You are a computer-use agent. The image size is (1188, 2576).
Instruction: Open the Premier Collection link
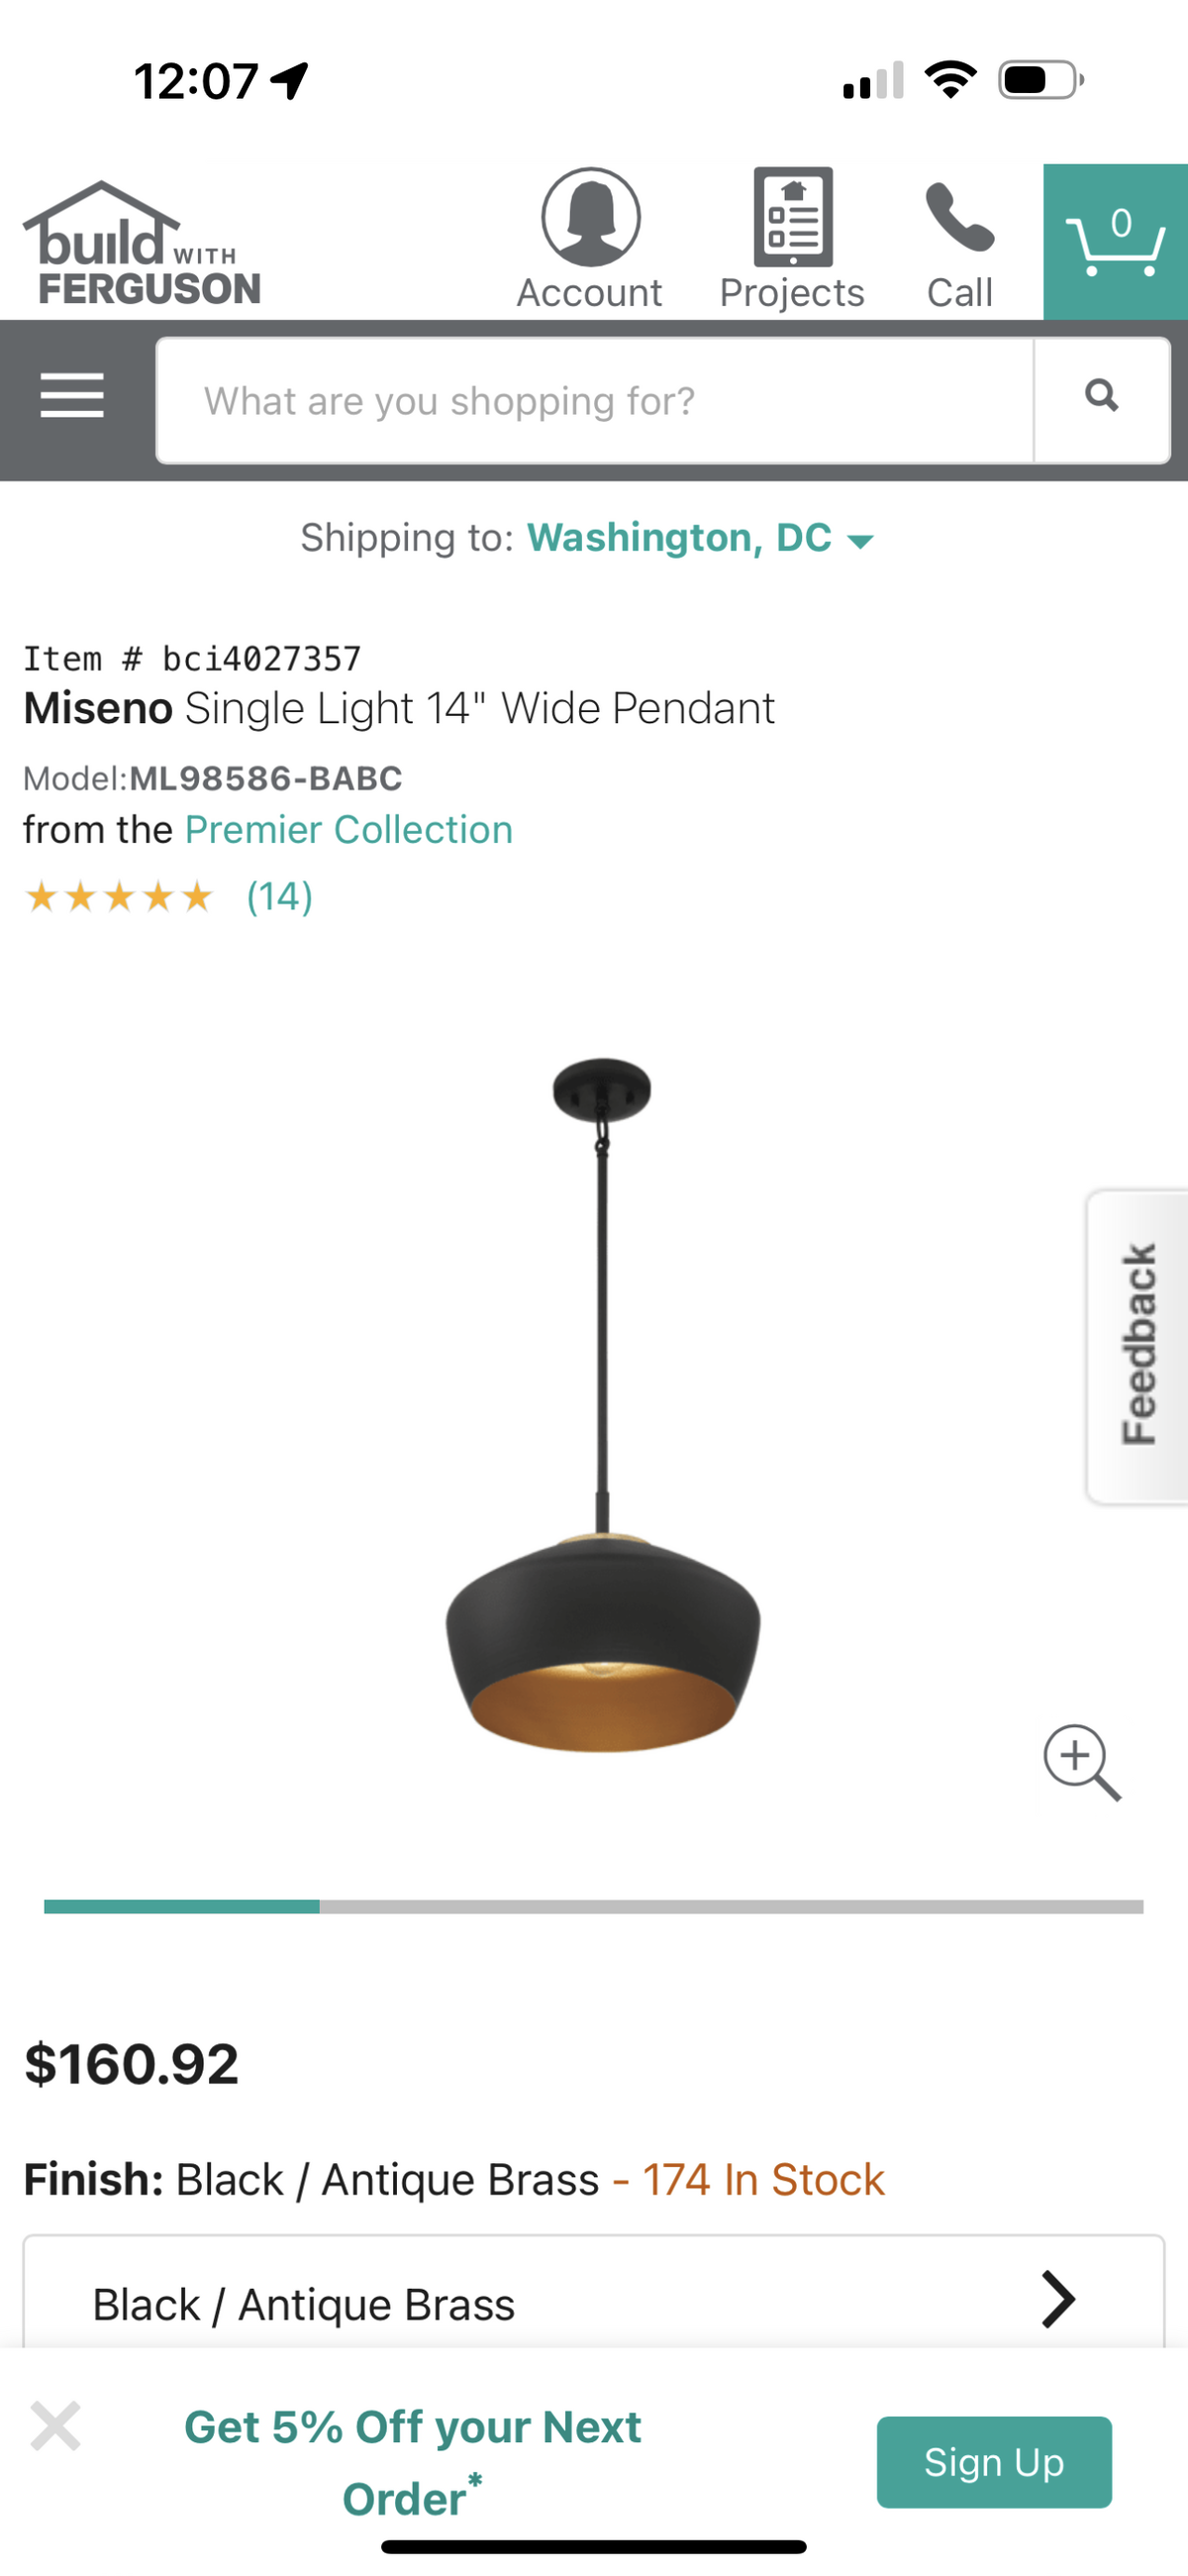point(349,830)
